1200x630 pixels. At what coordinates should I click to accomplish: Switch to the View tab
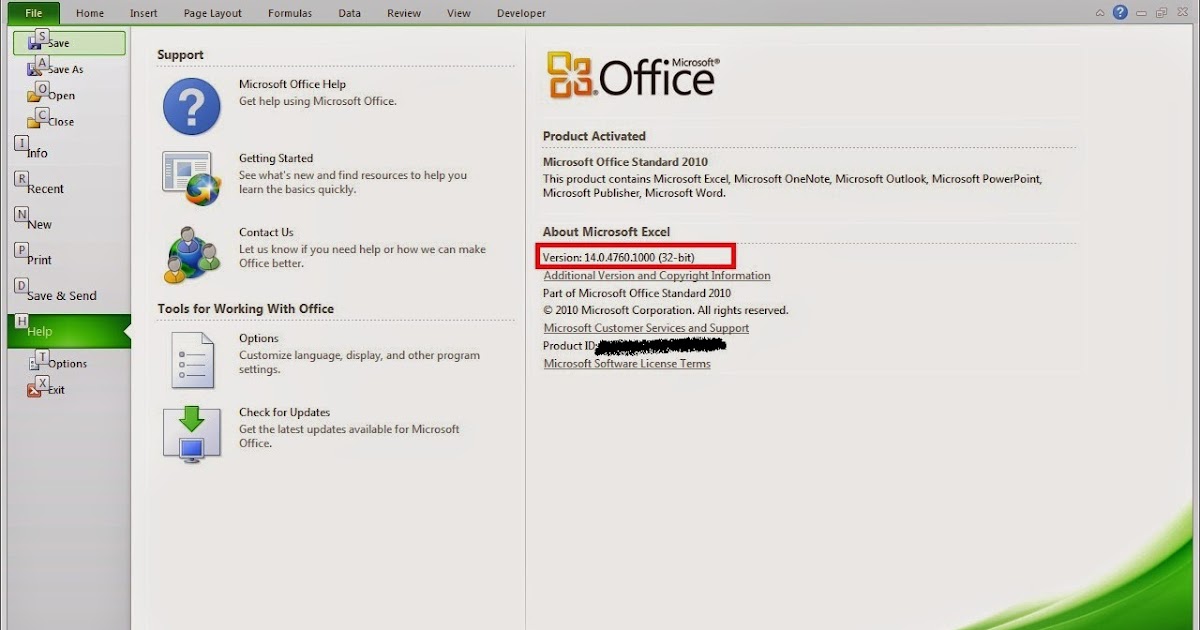(x=459, y=13)
